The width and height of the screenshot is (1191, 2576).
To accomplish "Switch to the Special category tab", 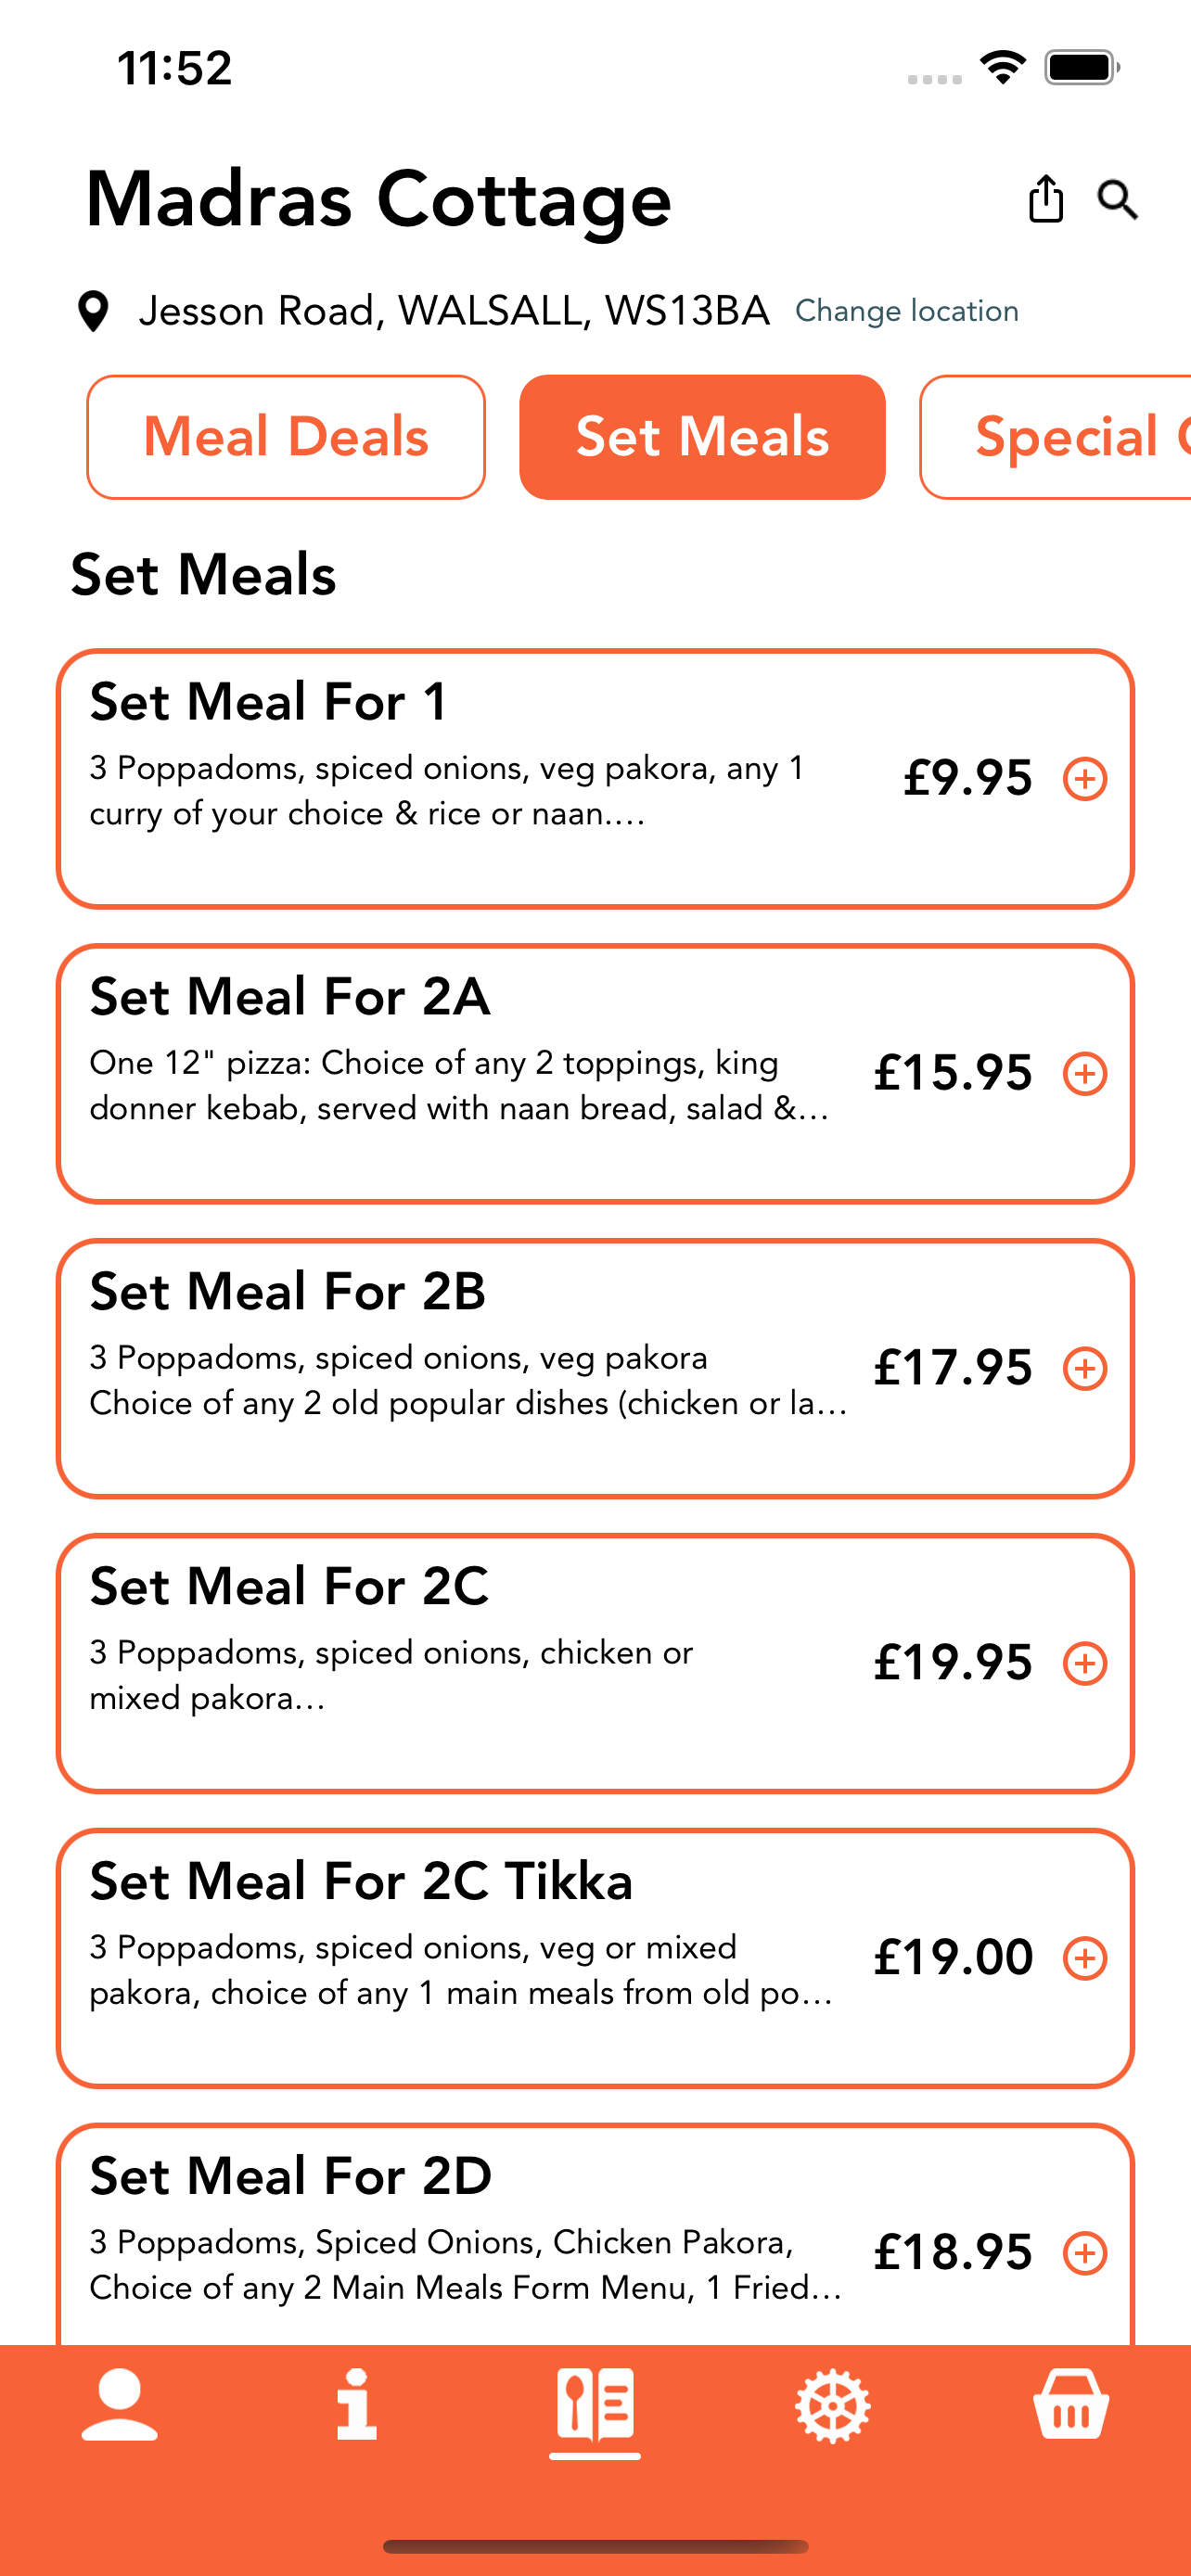I will click(1055, 437).
